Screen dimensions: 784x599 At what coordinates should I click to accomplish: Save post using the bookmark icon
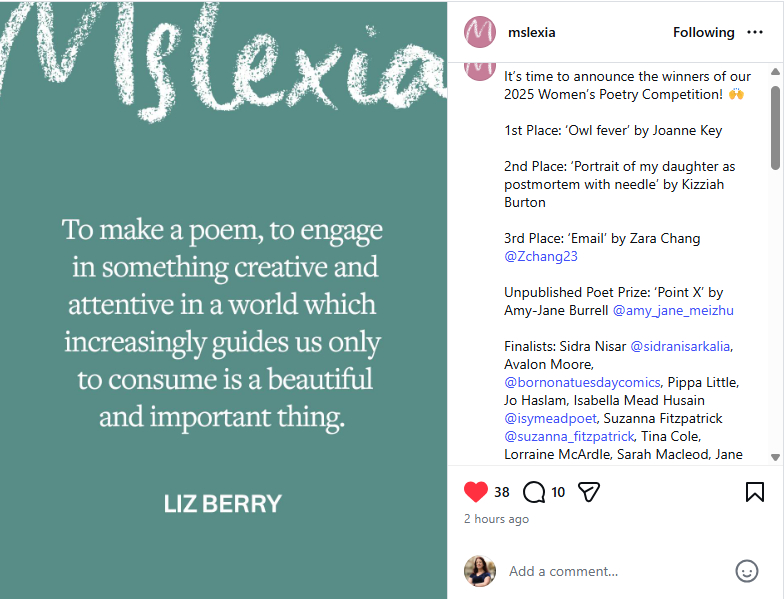pyautogui.click(x=755, y=492)
